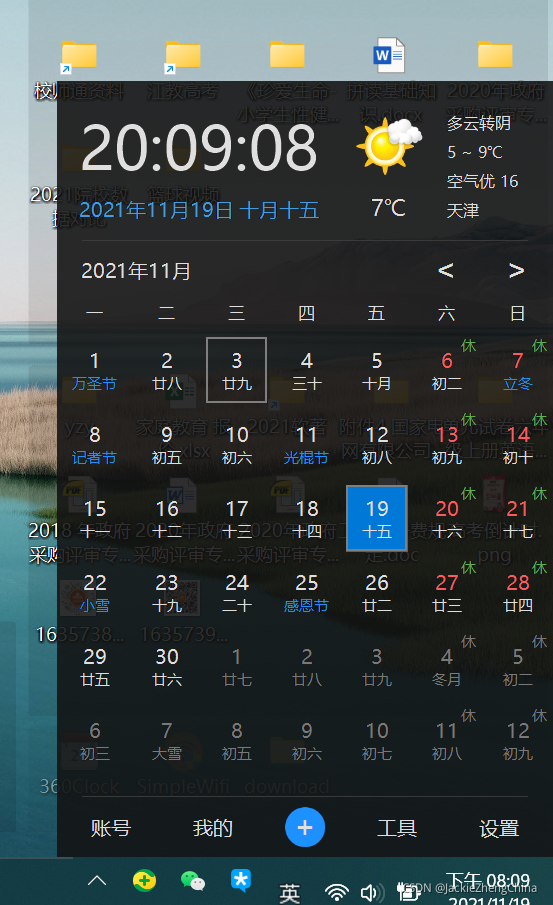Click the 多云转阴 weather text

pos(479,122)
